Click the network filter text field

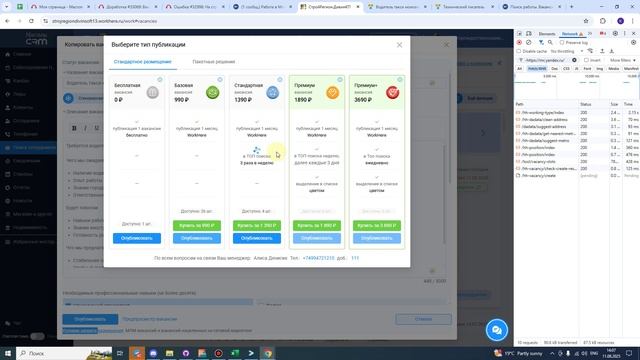(547, 60)
